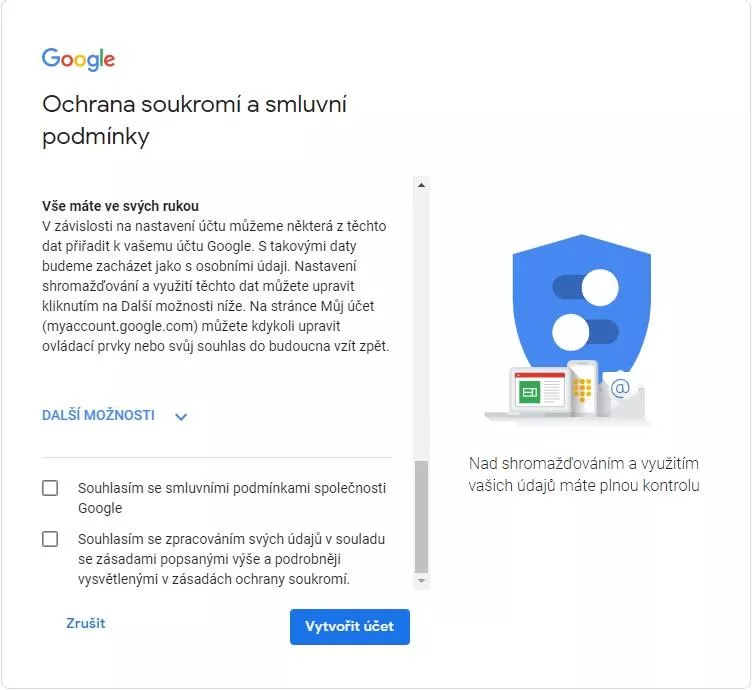Click the laptop illustration with green icon
The image size is (752, 690).
[x=533, y=392]
